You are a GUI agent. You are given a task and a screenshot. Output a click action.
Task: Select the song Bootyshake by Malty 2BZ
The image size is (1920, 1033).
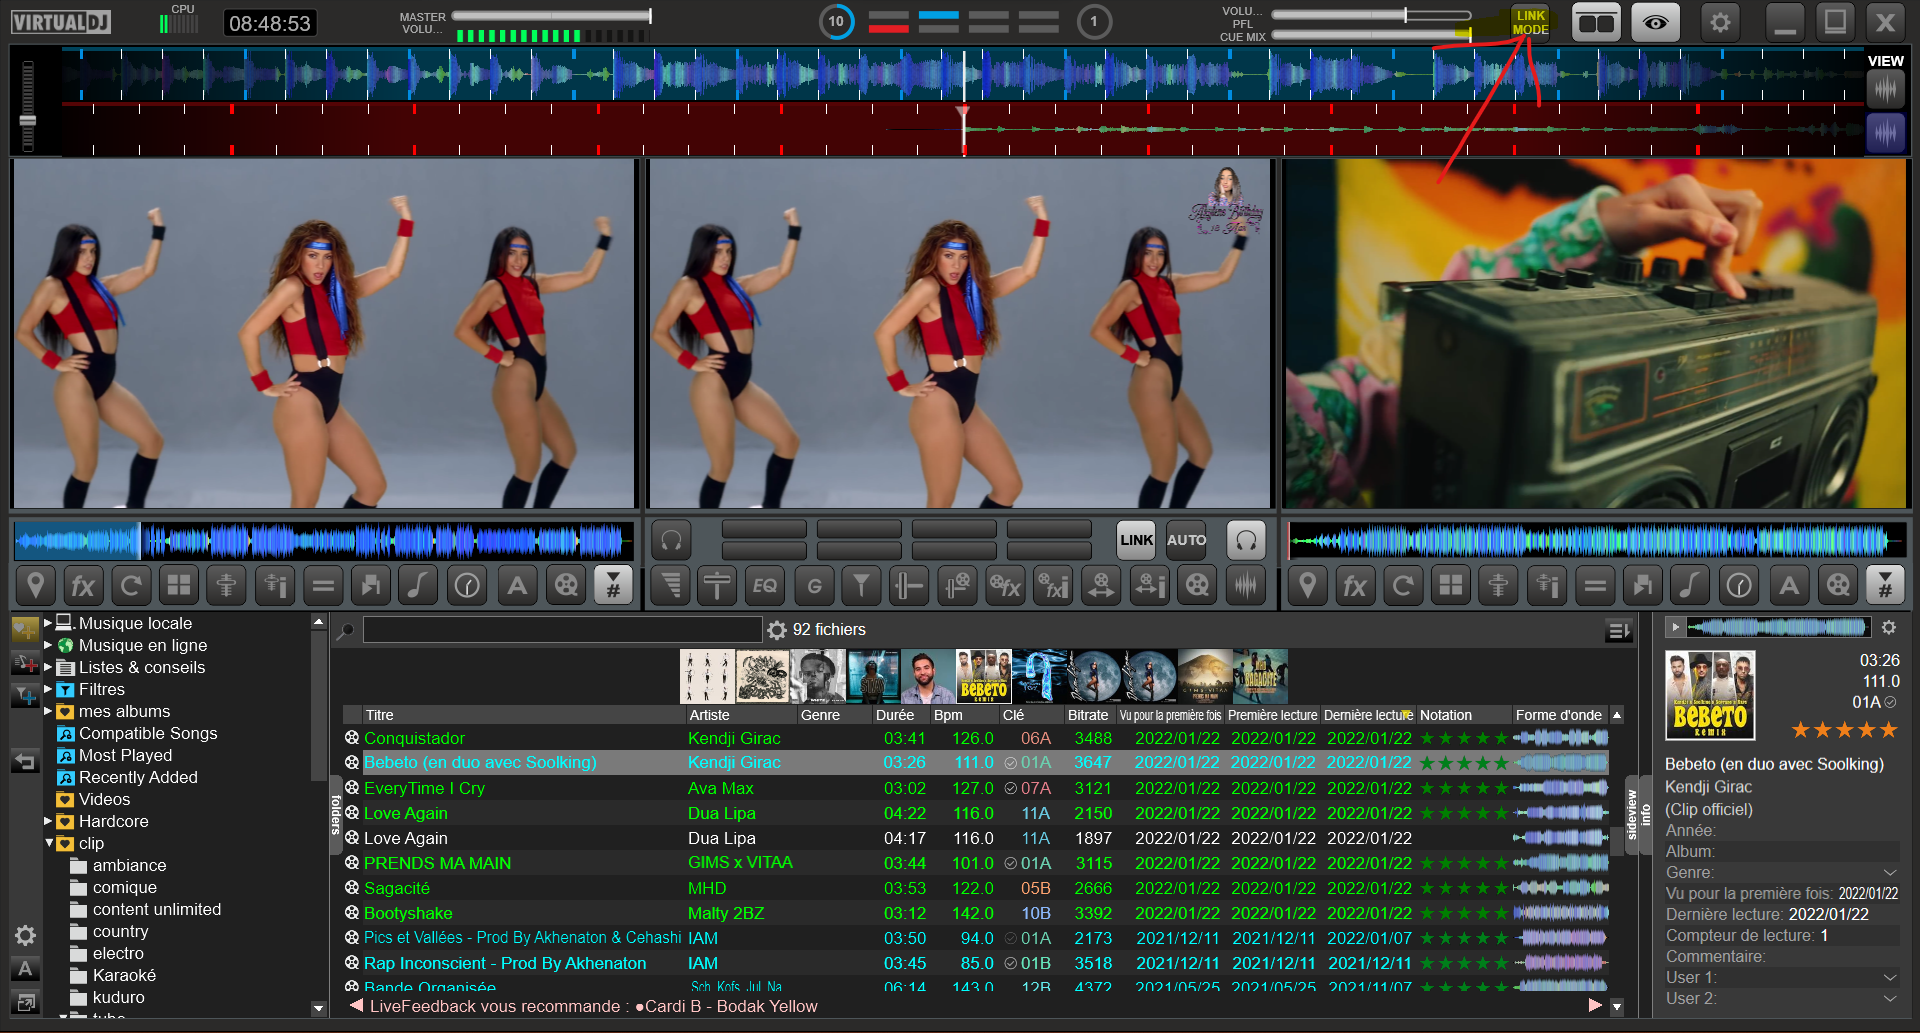[408, 913]
